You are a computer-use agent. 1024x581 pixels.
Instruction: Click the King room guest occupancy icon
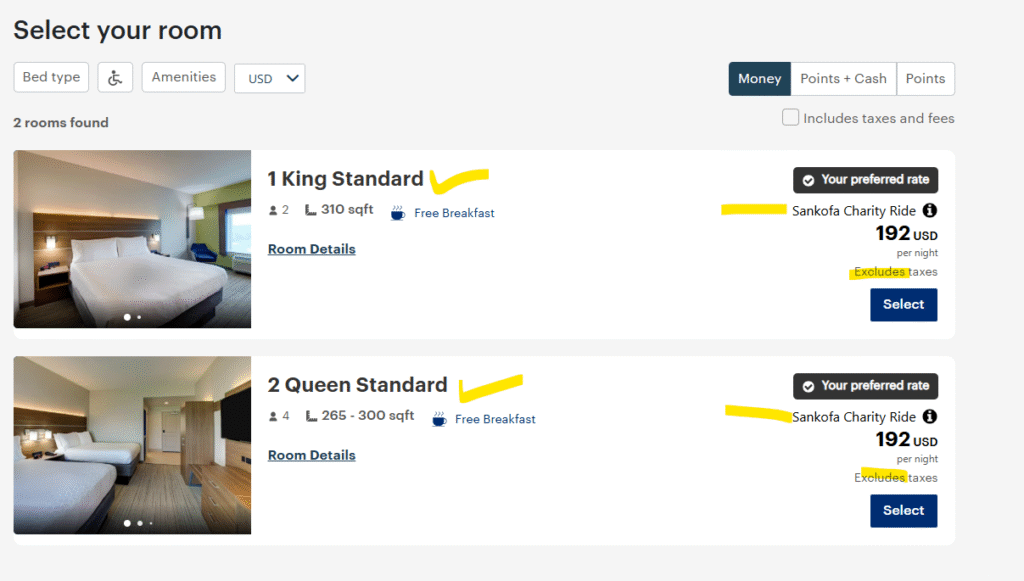[273, 211]
